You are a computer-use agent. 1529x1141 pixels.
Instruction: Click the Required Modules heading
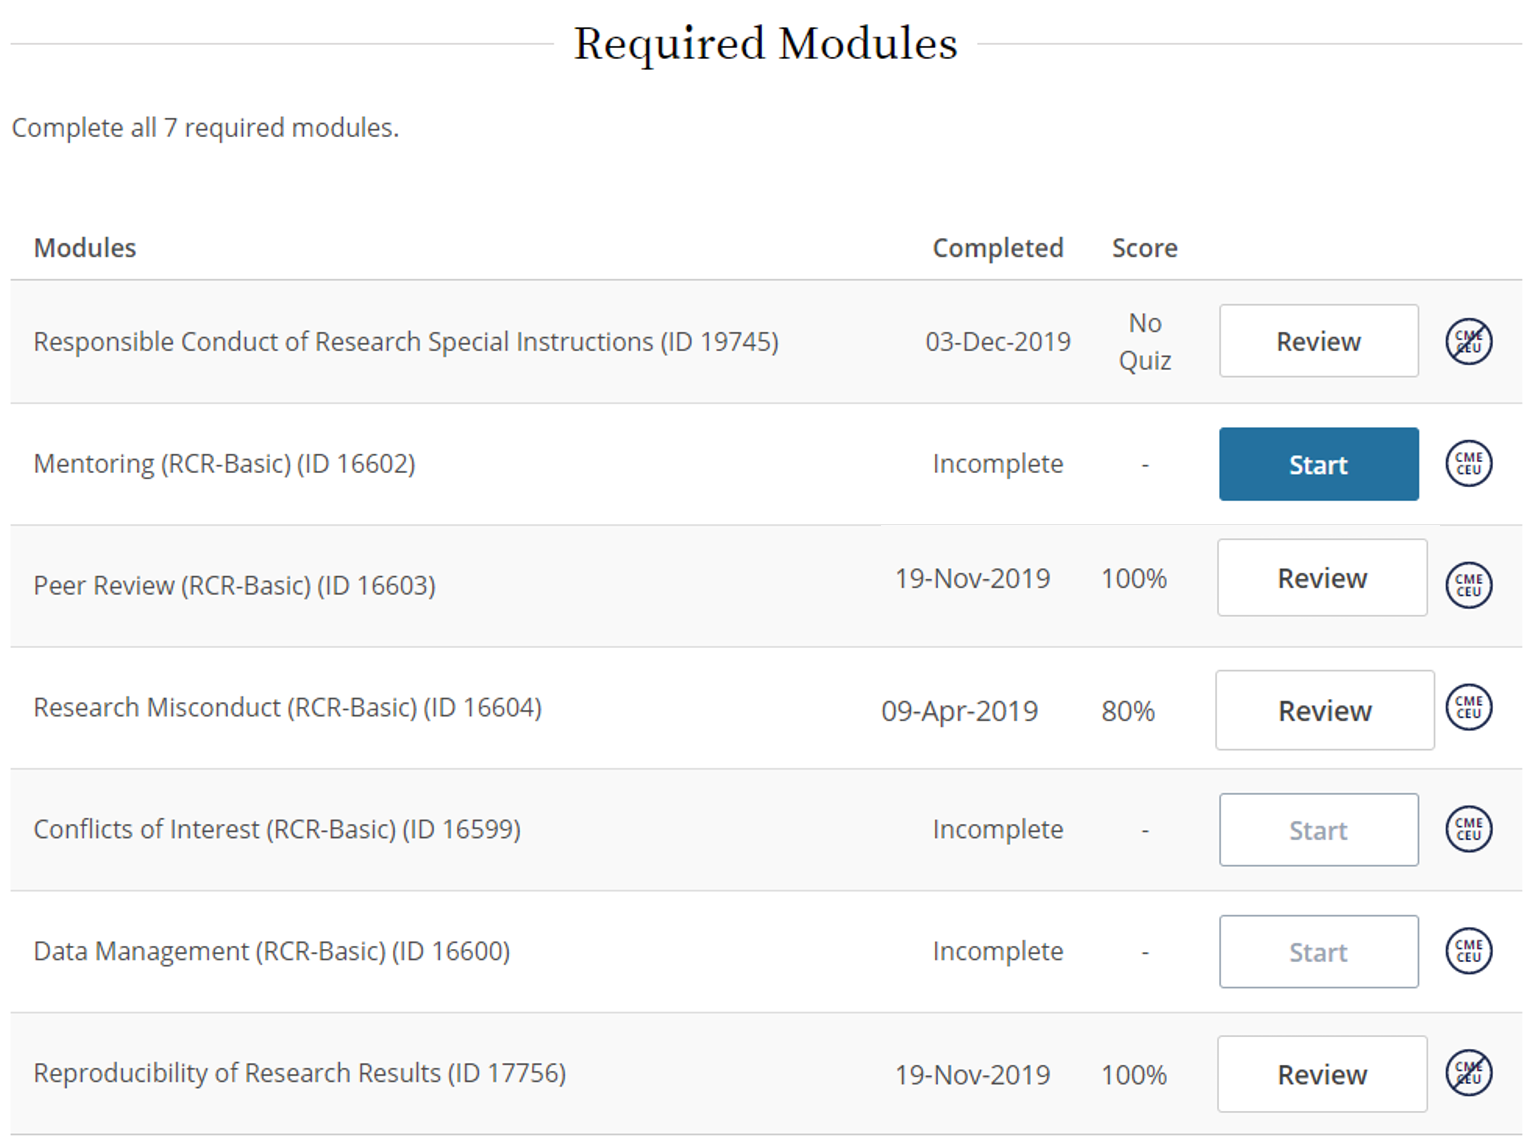(765, 44)
